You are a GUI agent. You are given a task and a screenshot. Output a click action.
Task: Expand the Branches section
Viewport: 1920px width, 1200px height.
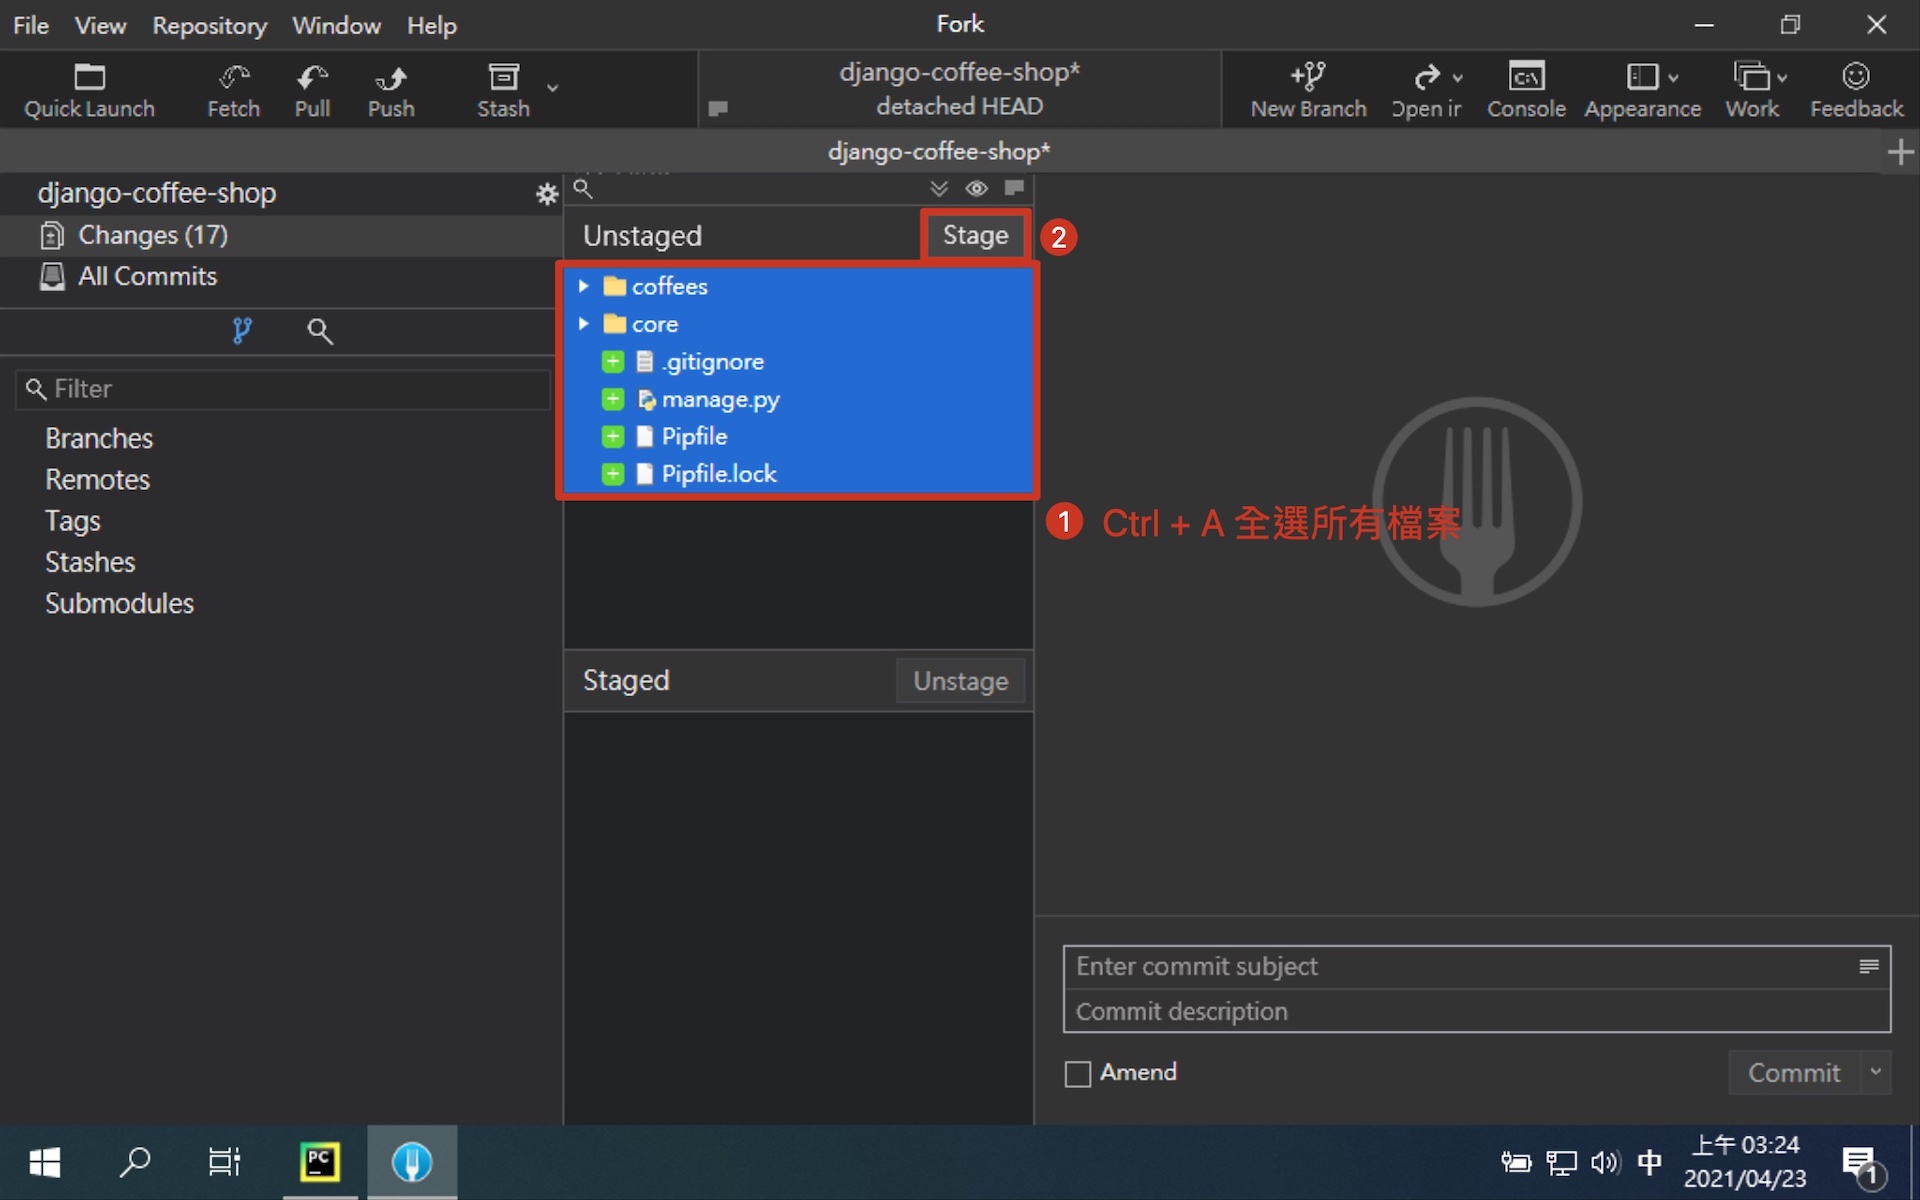(x=99, y=438)
